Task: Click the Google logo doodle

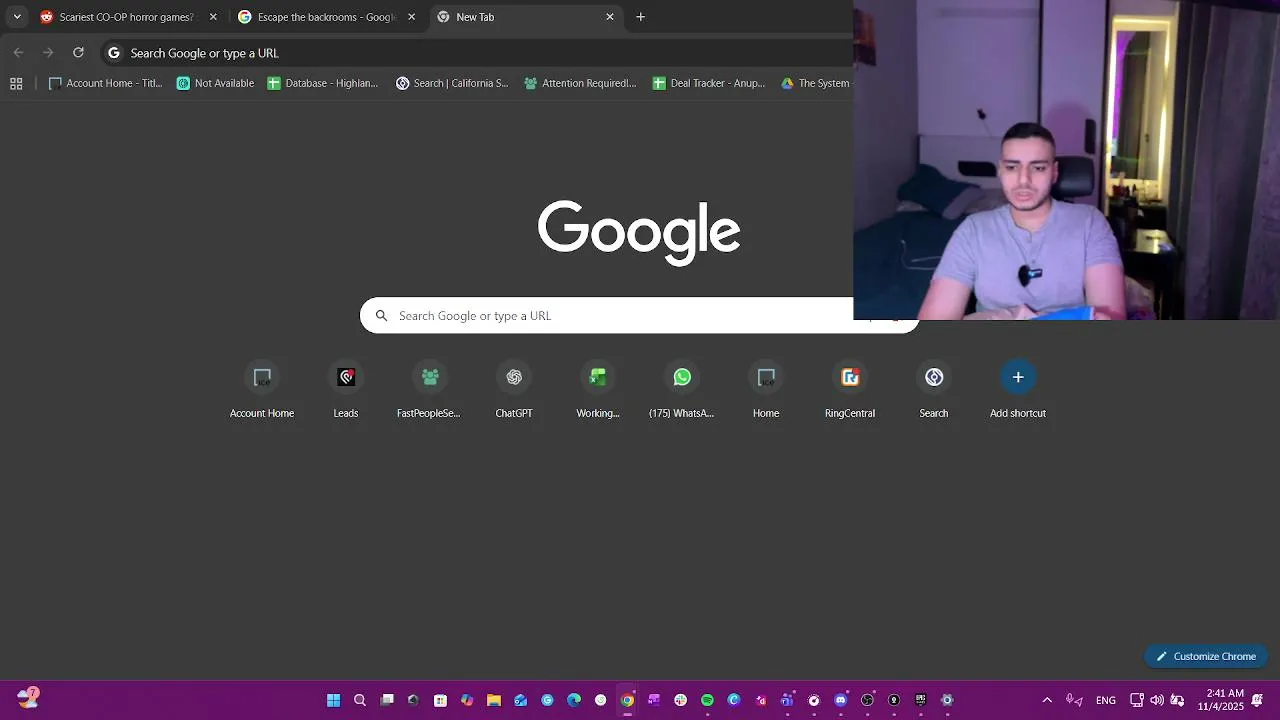Action: point(639,231)
